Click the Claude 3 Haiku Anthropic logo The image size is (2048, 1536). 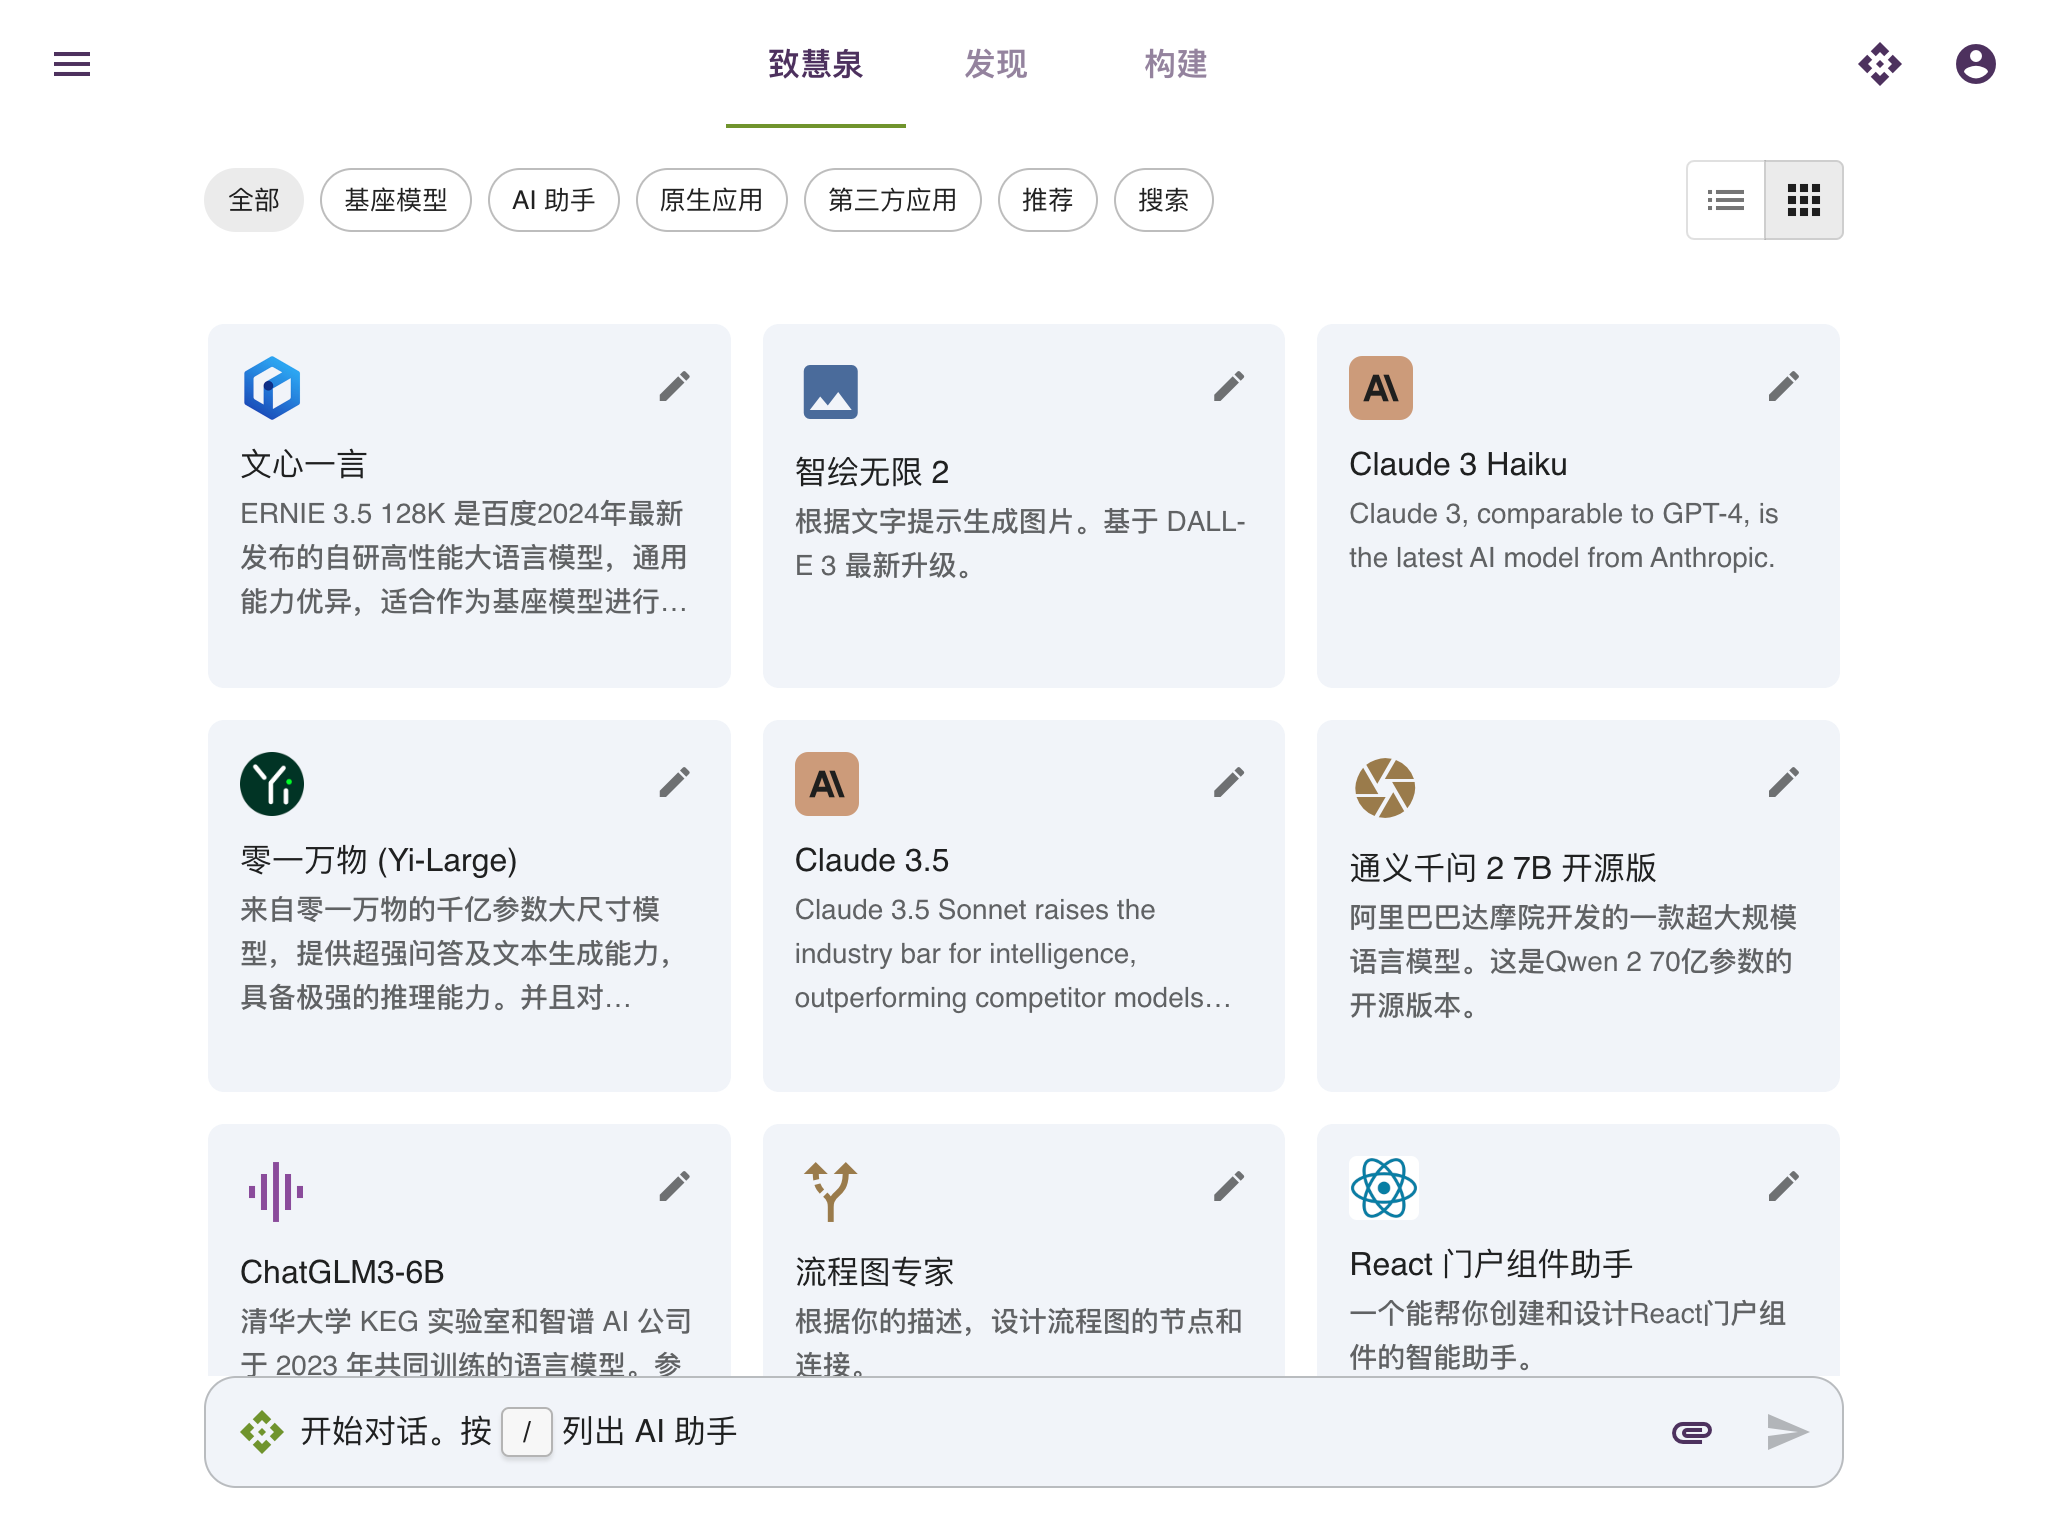click(x=1381, y=388)
